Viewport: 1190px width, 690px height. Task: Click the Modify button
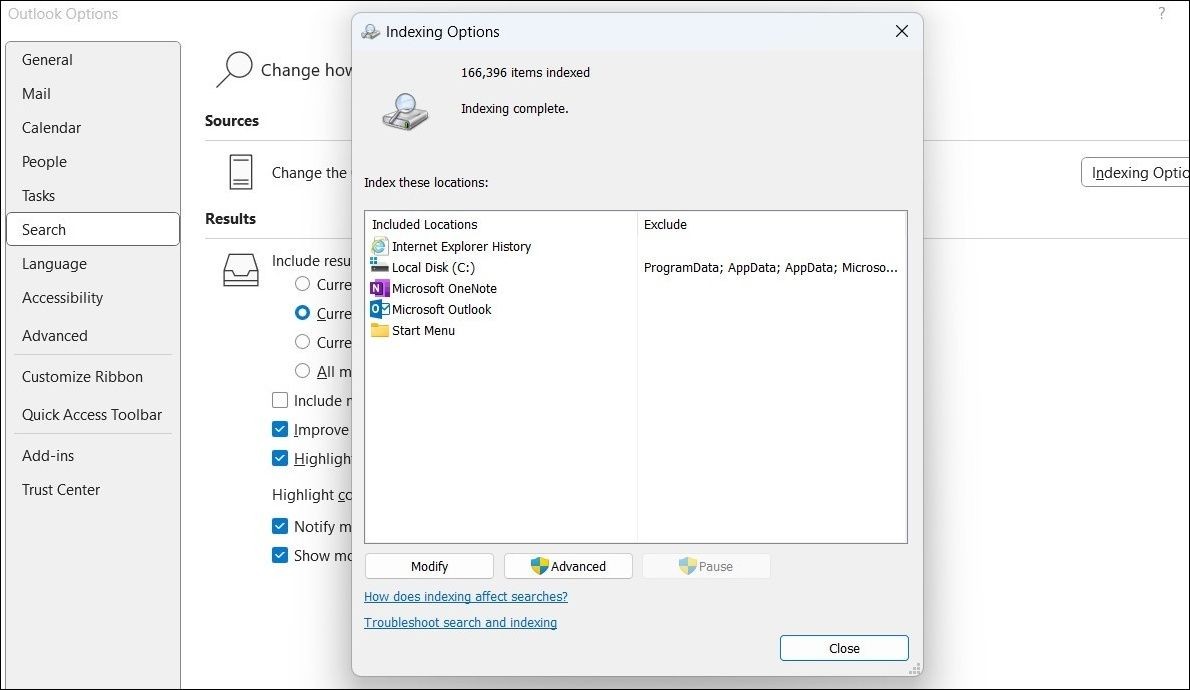pos(430,566)
